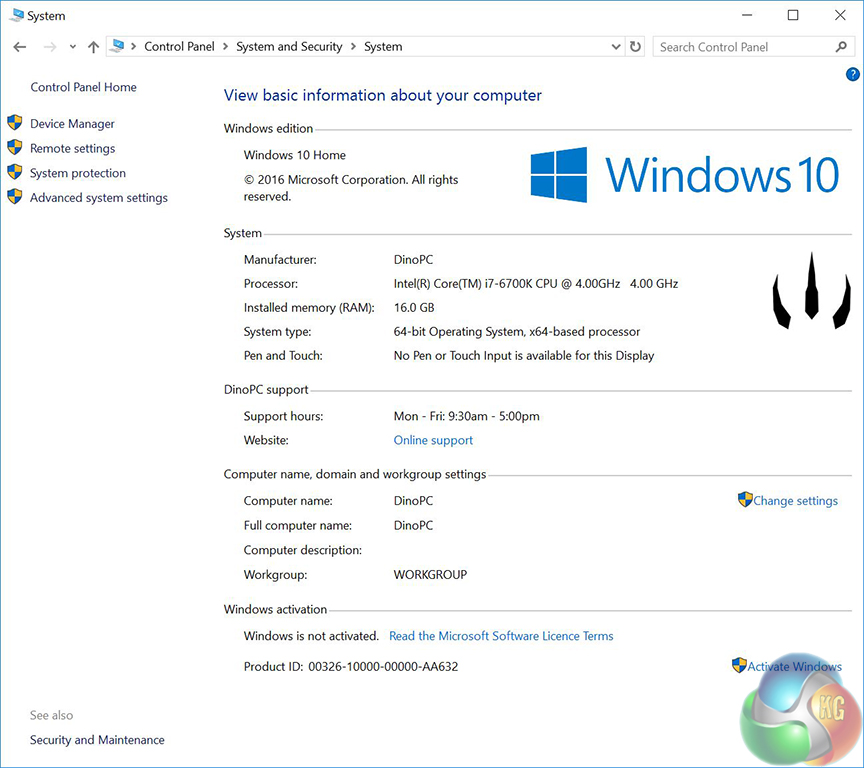The image size is (864, 768).
Task: Open the Online support website link
Action: click(x=433, y=440)
